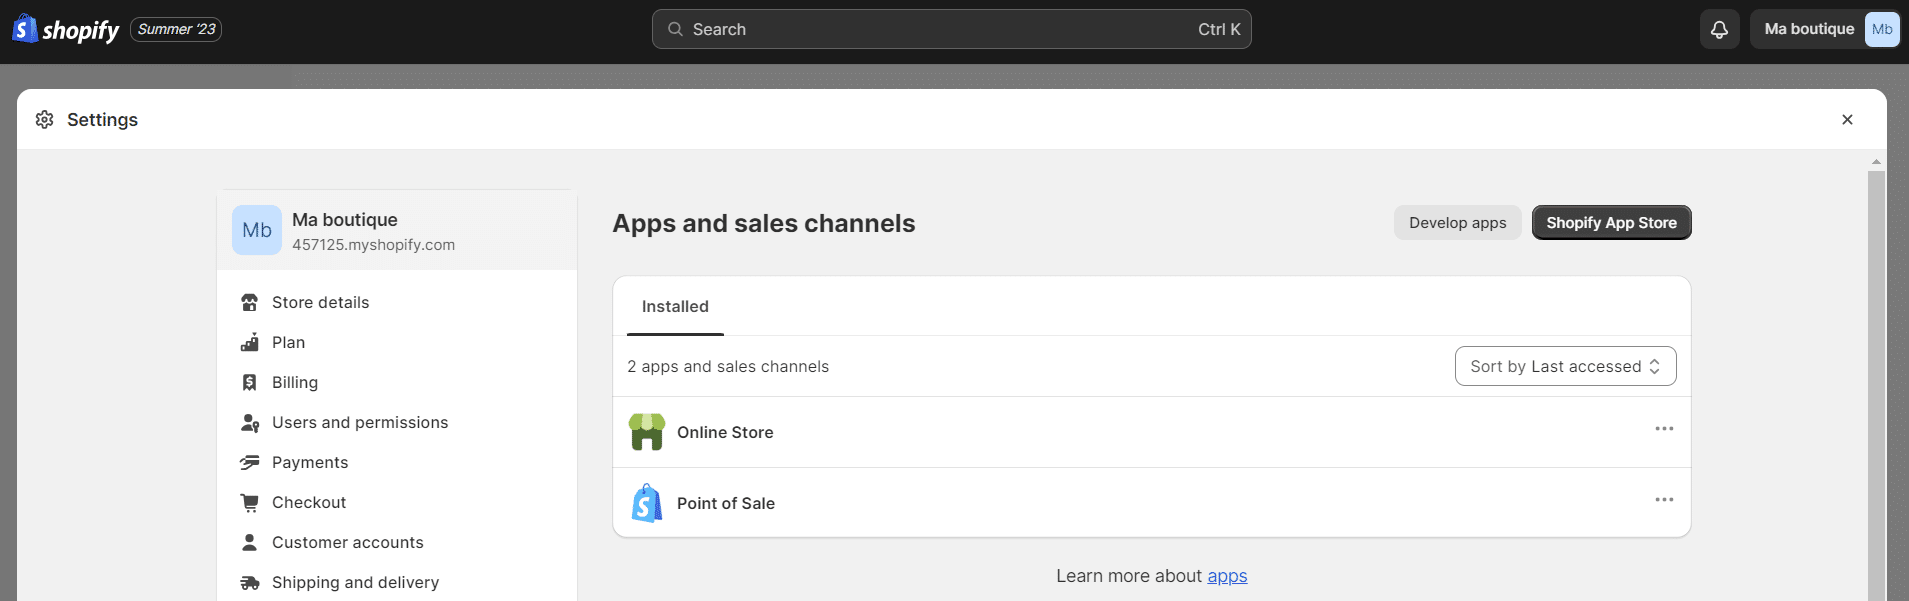Click the Ma boutique store avatar in sidebar
1909x601 pixels.
257,230
